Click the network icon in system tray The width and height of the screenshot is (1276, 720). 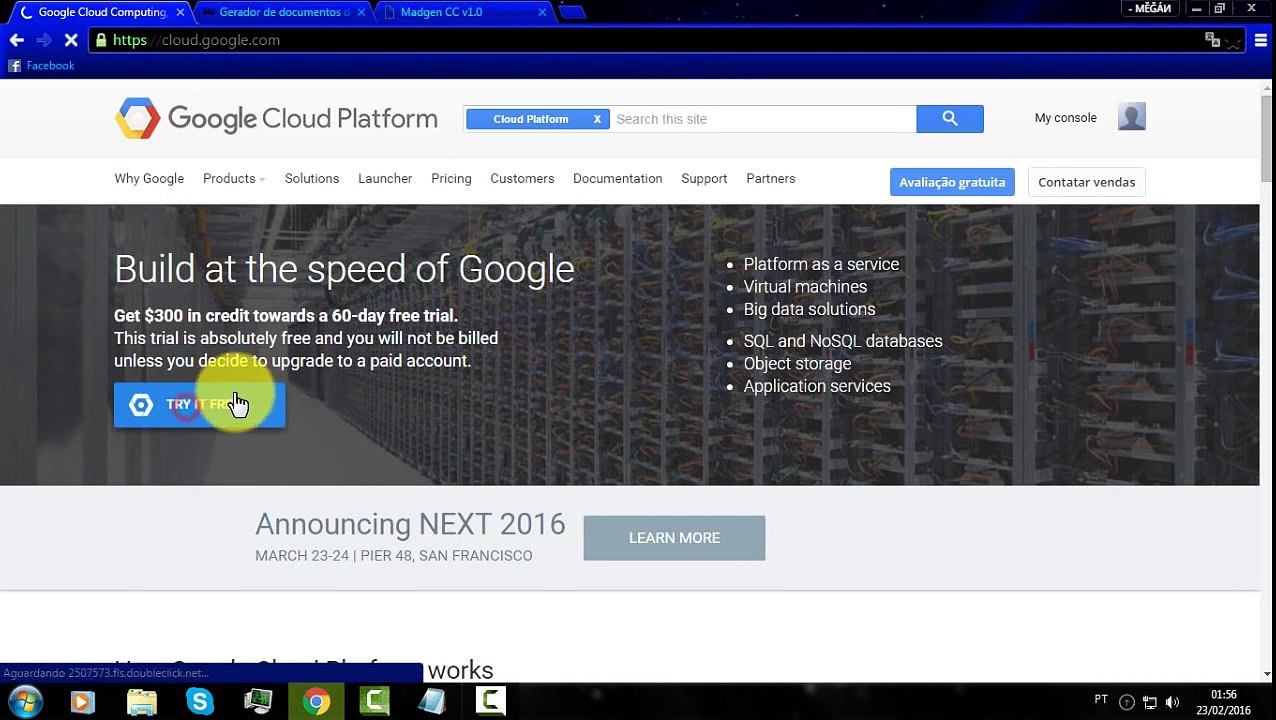coord(1150,702)
